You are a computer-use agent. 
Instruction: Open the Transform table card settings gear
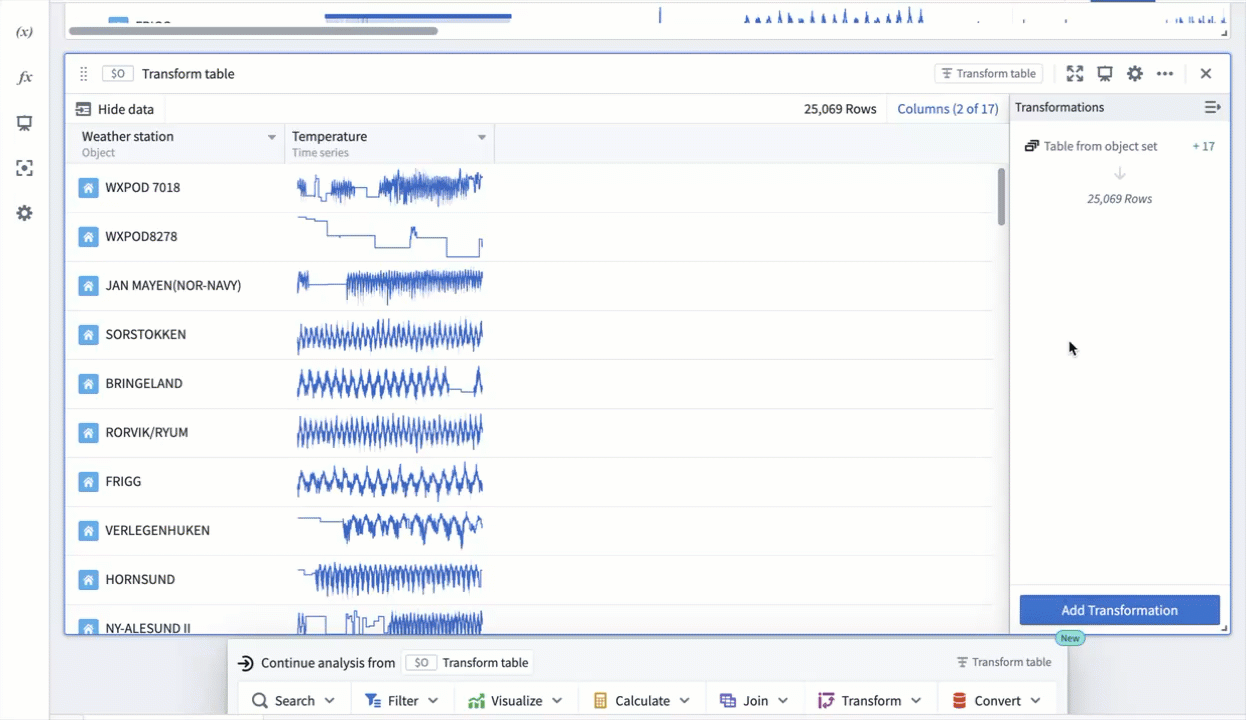(x=1134, y=74)
